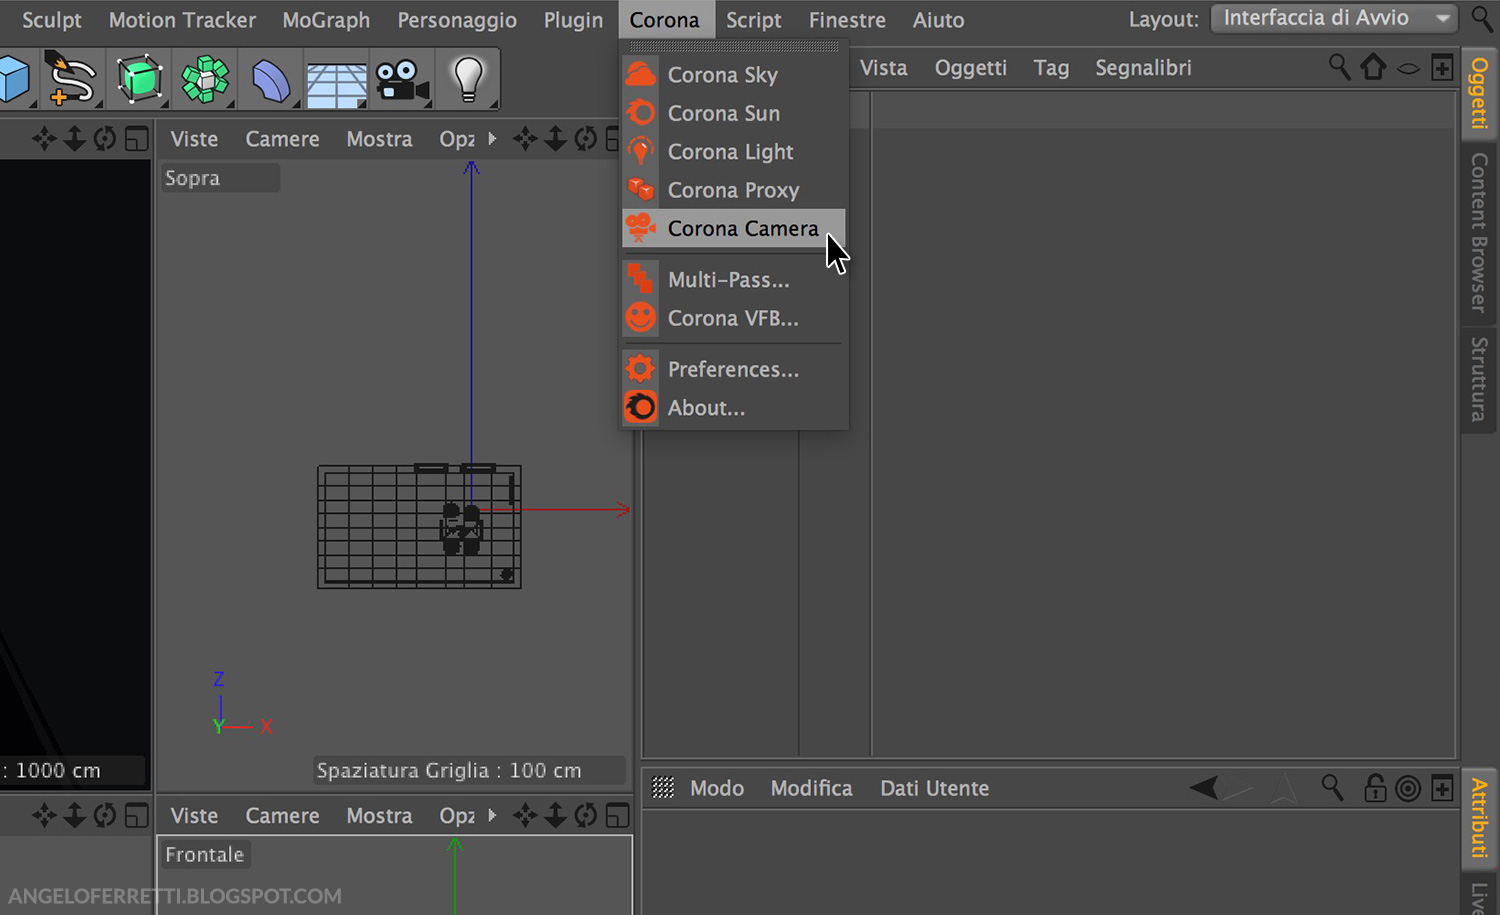Open Mostra menu of Frontale viewport

coord(379,816)
